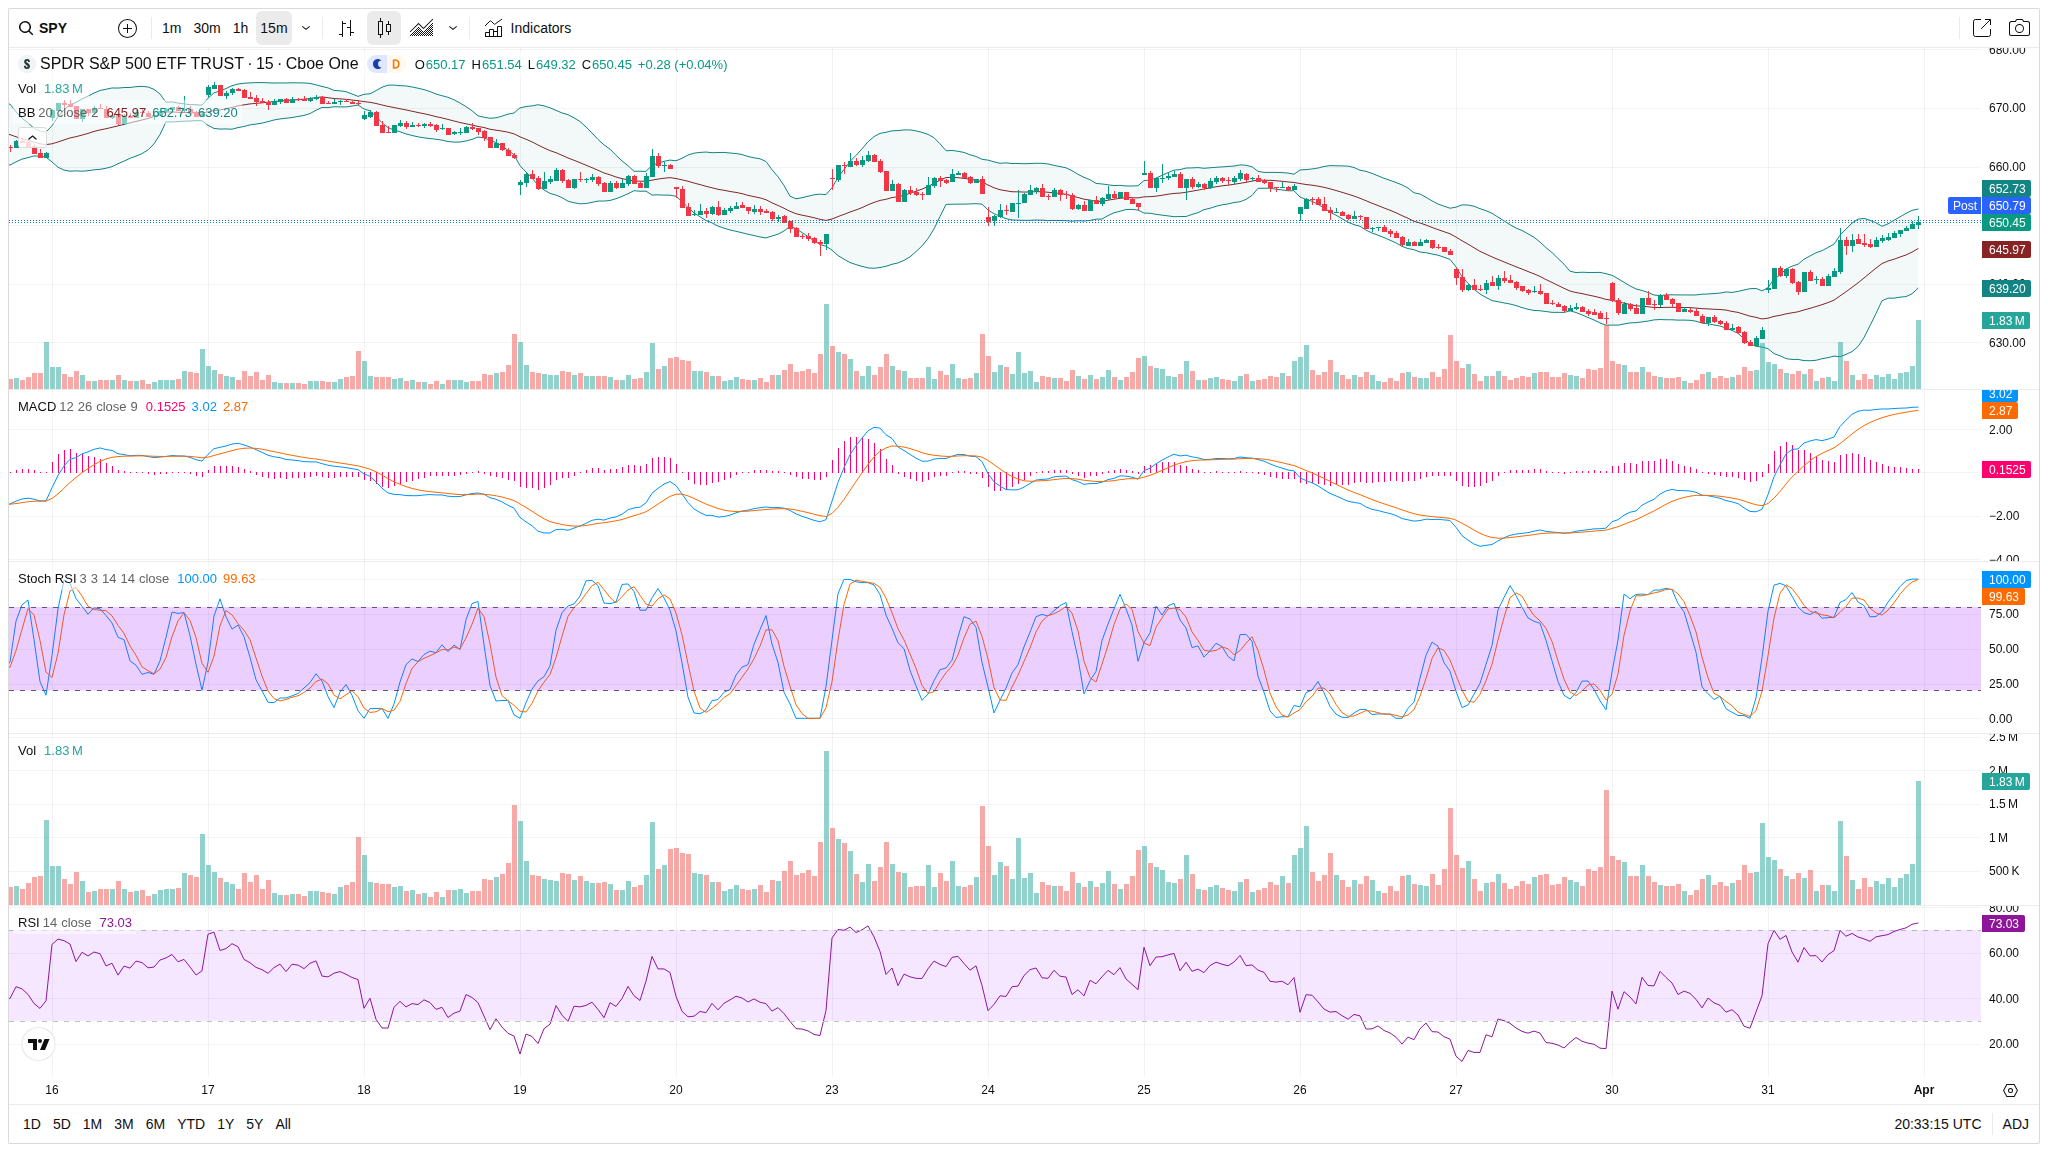Open chart settings gear near time axis
2048x1152 pixels.
tap(2010, 1090)
